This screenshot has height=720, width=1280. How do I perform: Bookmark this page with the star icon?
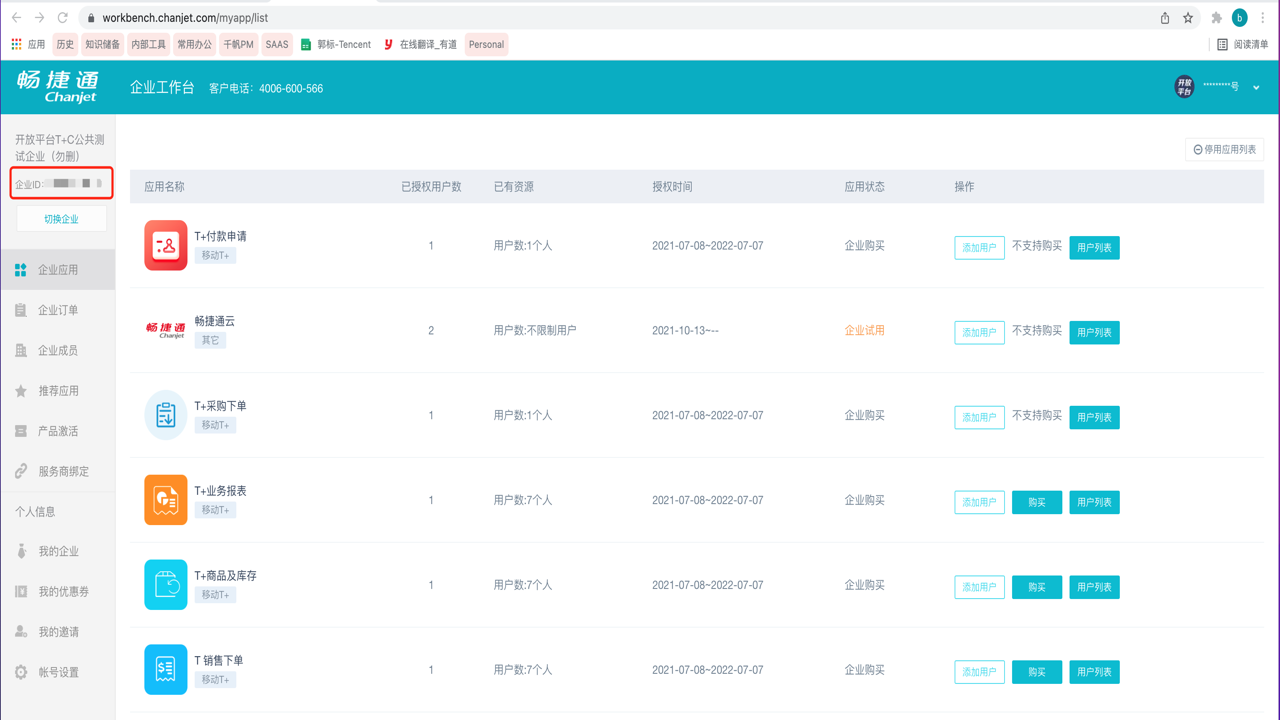(x=1188, y=18)
